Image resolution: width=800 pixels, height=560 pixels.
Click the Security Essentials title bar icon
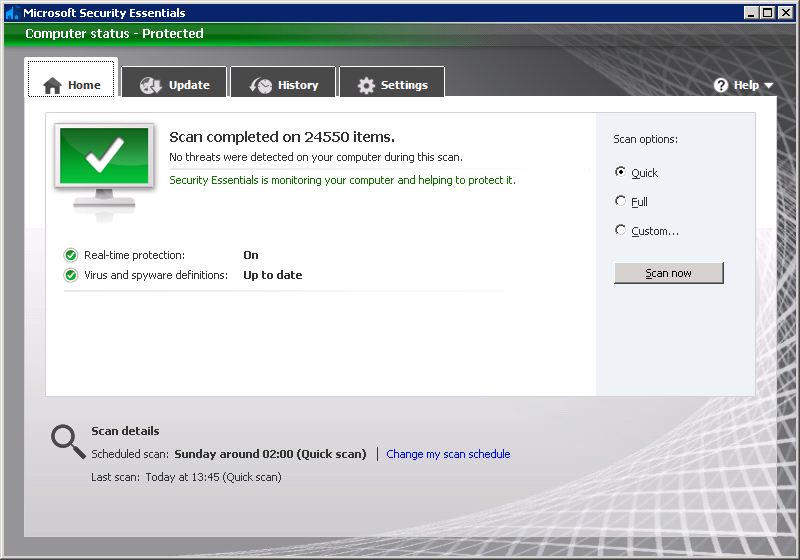(12, 13)
